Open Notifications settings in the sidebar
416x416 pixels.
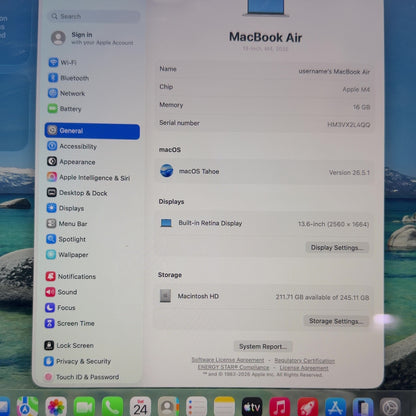[x=71, y=276]
